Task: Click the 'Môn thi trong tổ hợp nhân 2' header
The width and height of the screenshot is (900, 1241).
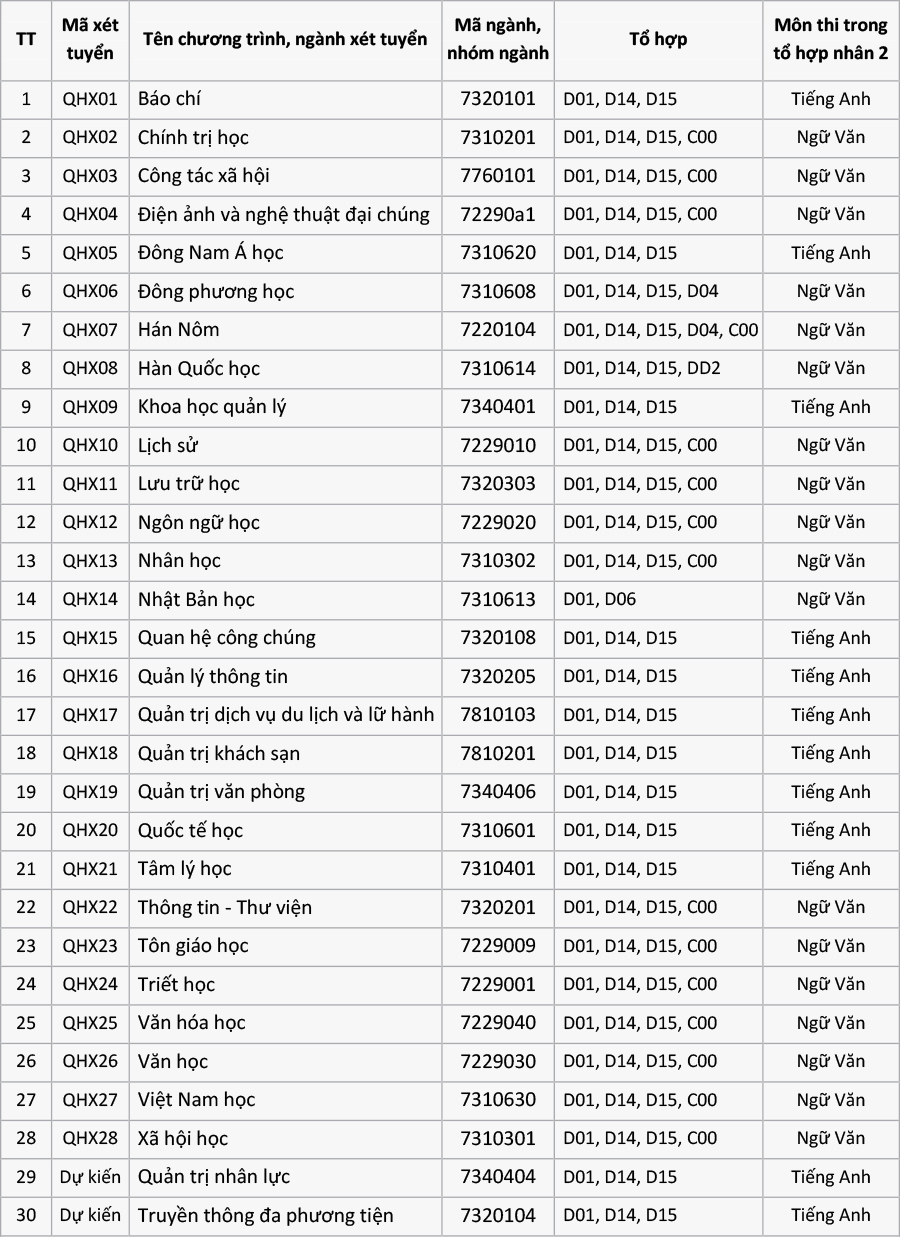Action: (830, 40)
